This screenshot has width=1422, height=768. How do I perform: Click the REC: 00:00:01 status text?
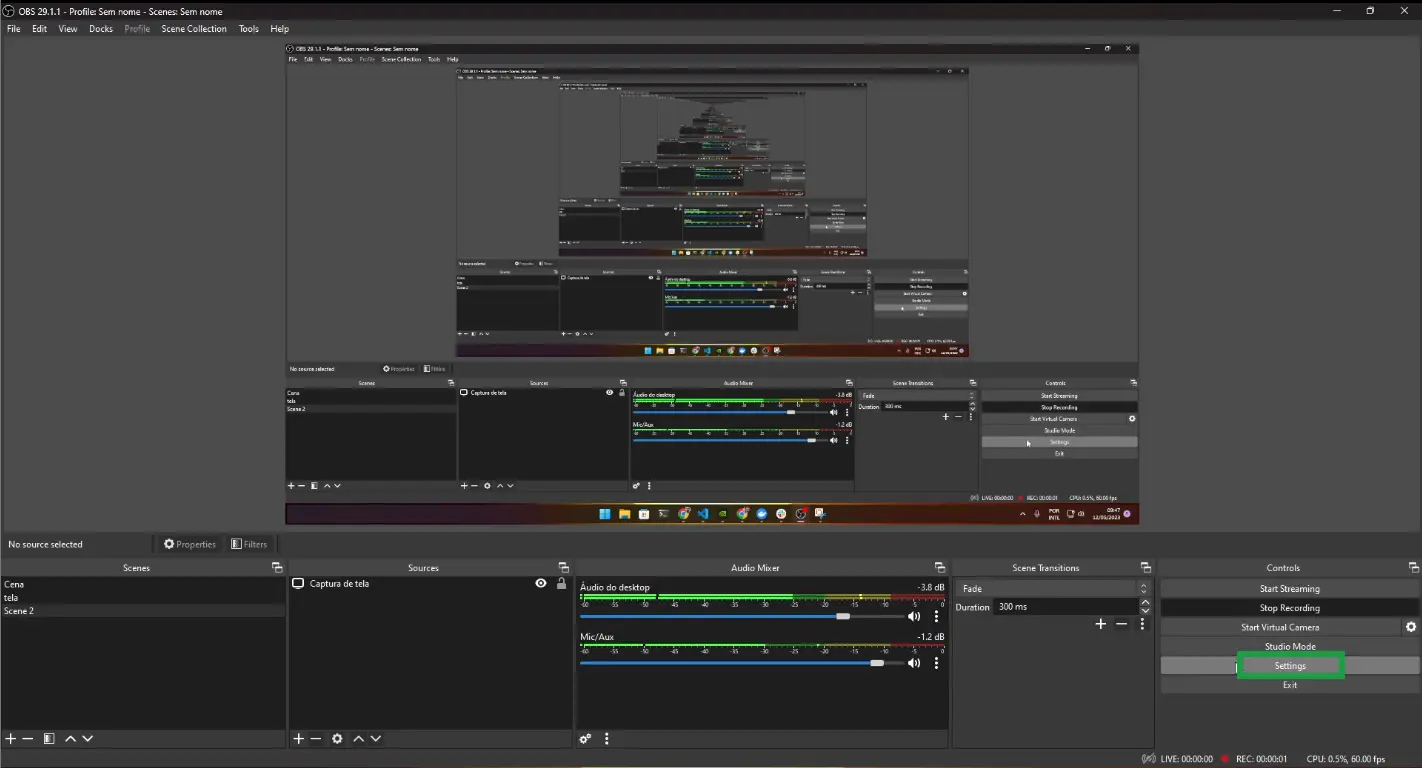pyautogui.click(x=1262, y=759)
